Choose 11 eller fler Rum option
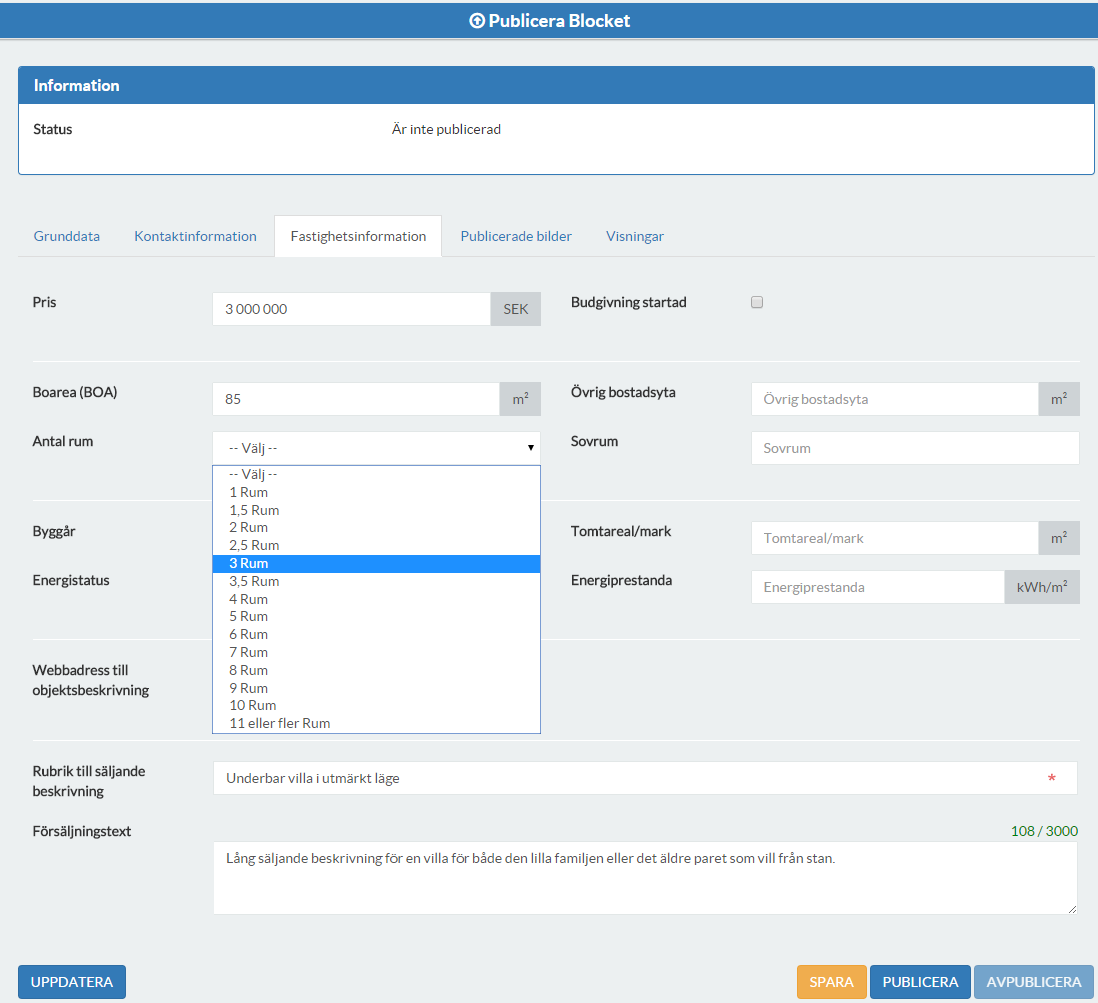 [x=377, y=723]
